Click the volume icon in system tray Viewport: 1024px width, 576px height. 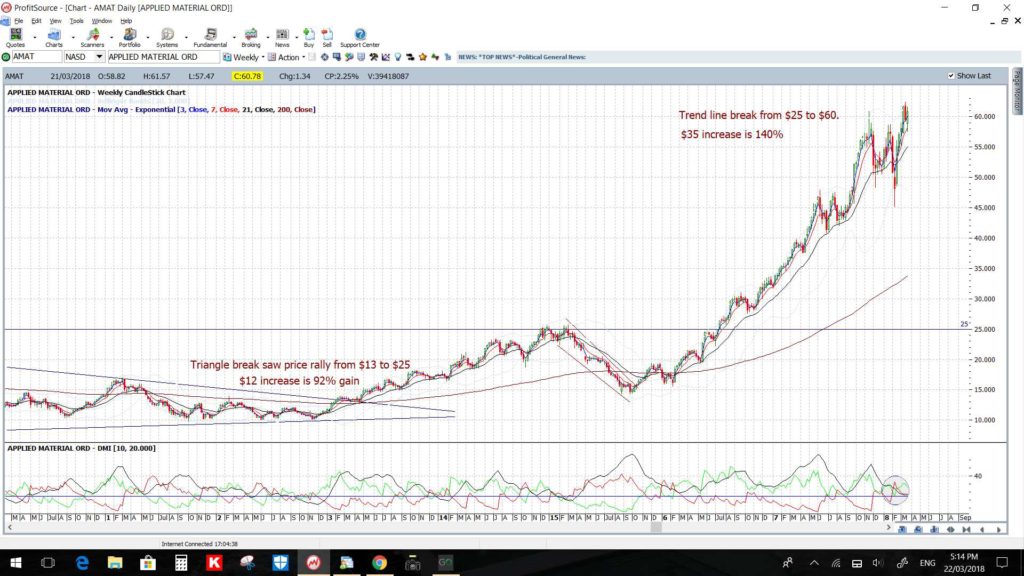[x=877, y=562]
